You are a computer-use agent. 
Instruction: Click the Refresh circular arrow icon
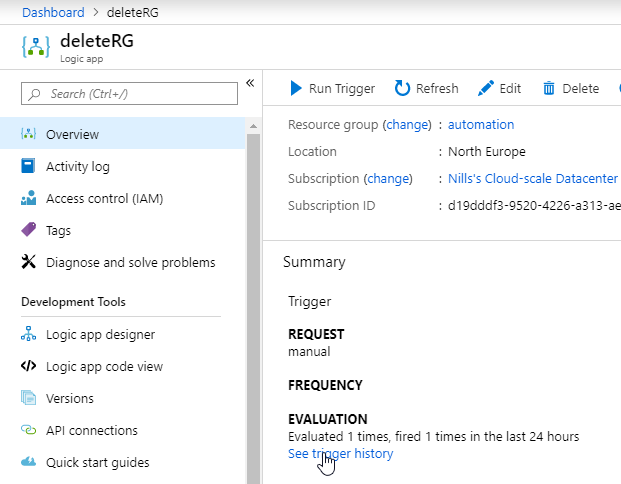[402, 88]
